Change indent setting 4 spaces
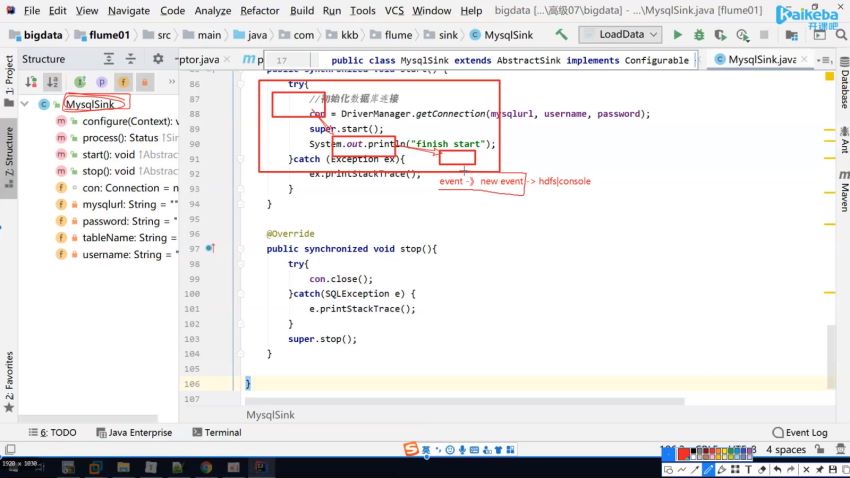The width and height of the screenshot is (850, 478). coord(785,449)
